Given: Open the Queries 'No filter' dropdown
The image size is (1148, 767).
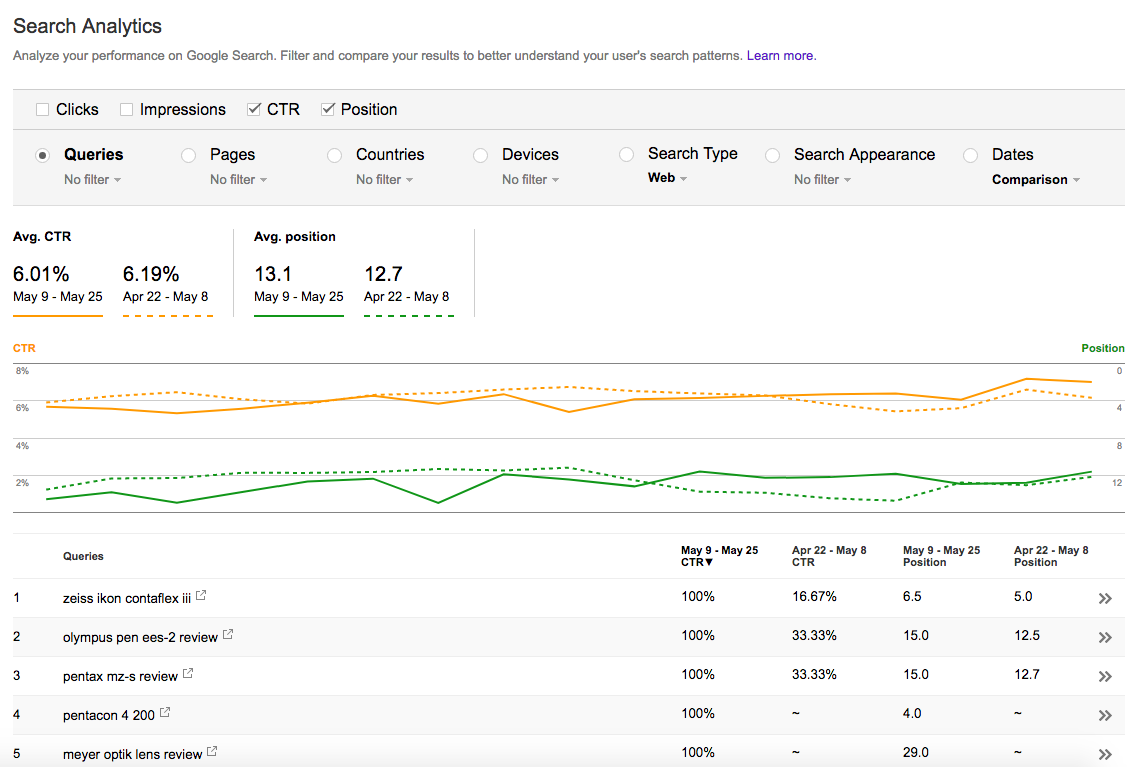Looking at the screenshot, I should tap(92, 179).
